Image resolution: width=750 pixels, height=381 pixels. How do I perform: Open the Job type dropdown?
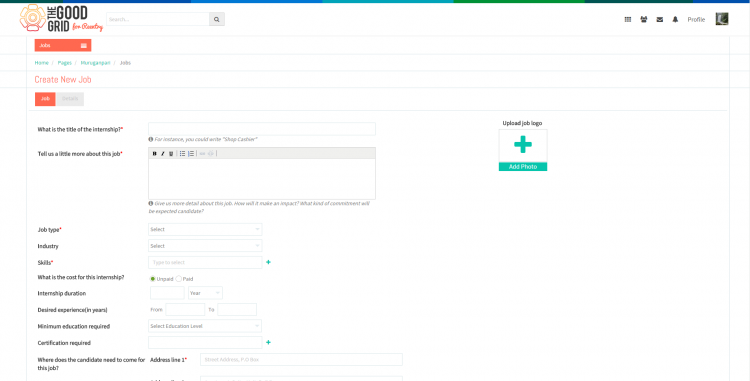(x=205, y=229)
